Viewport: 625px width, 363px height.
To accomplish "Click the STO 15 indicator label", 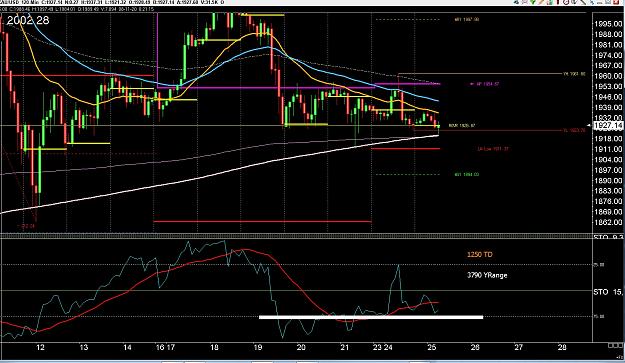I will [608, 292].
